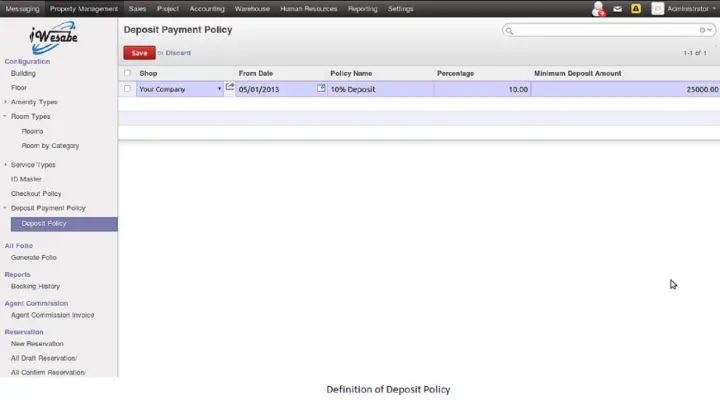Collapse the Room Types tree section
720x400 pixels.
(5, 116)
